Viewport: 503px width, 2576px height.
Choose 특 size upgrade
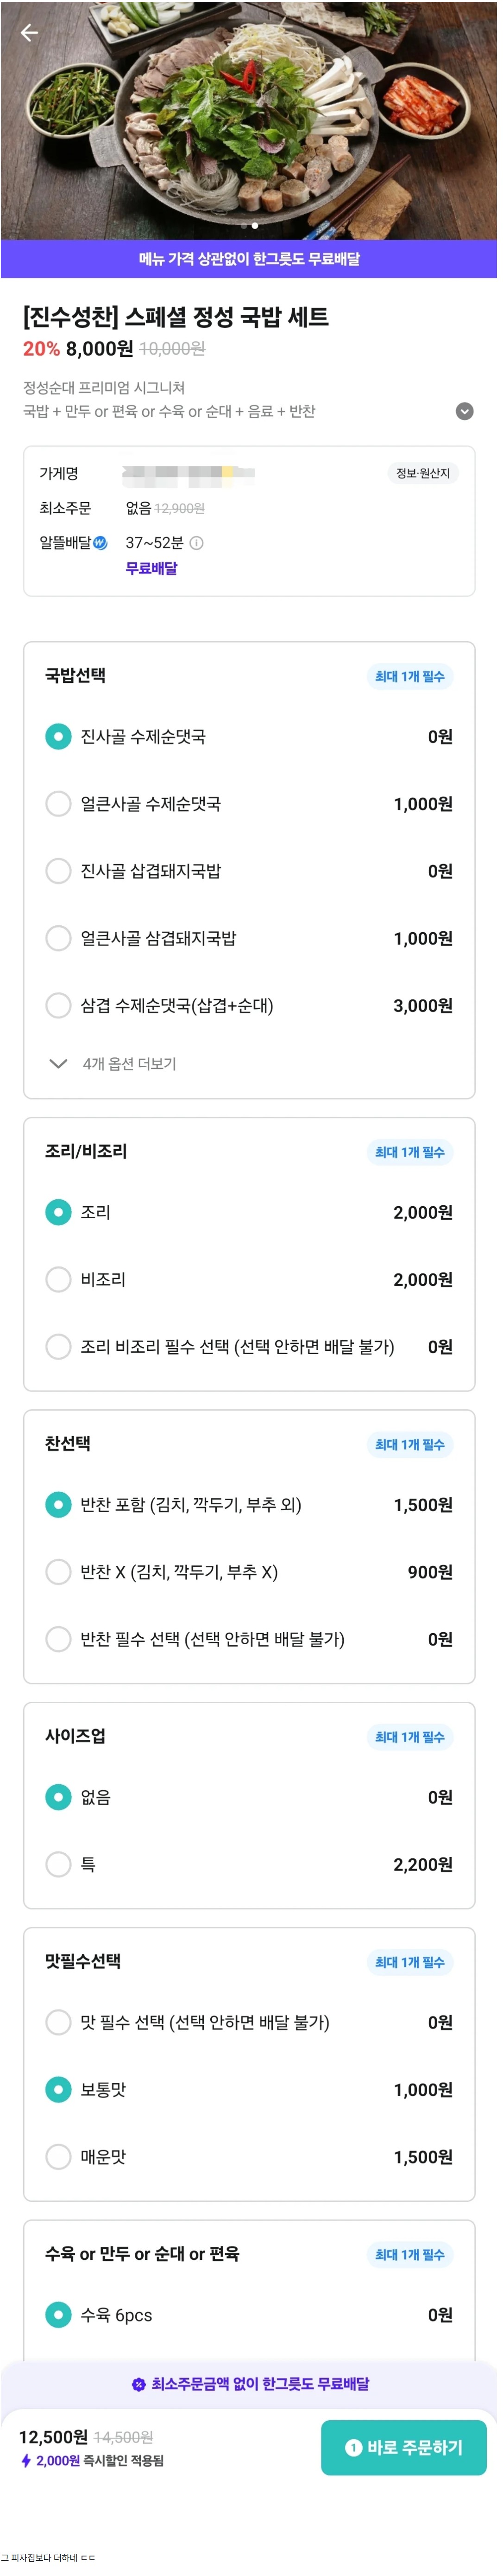(x=251, y=1884)
